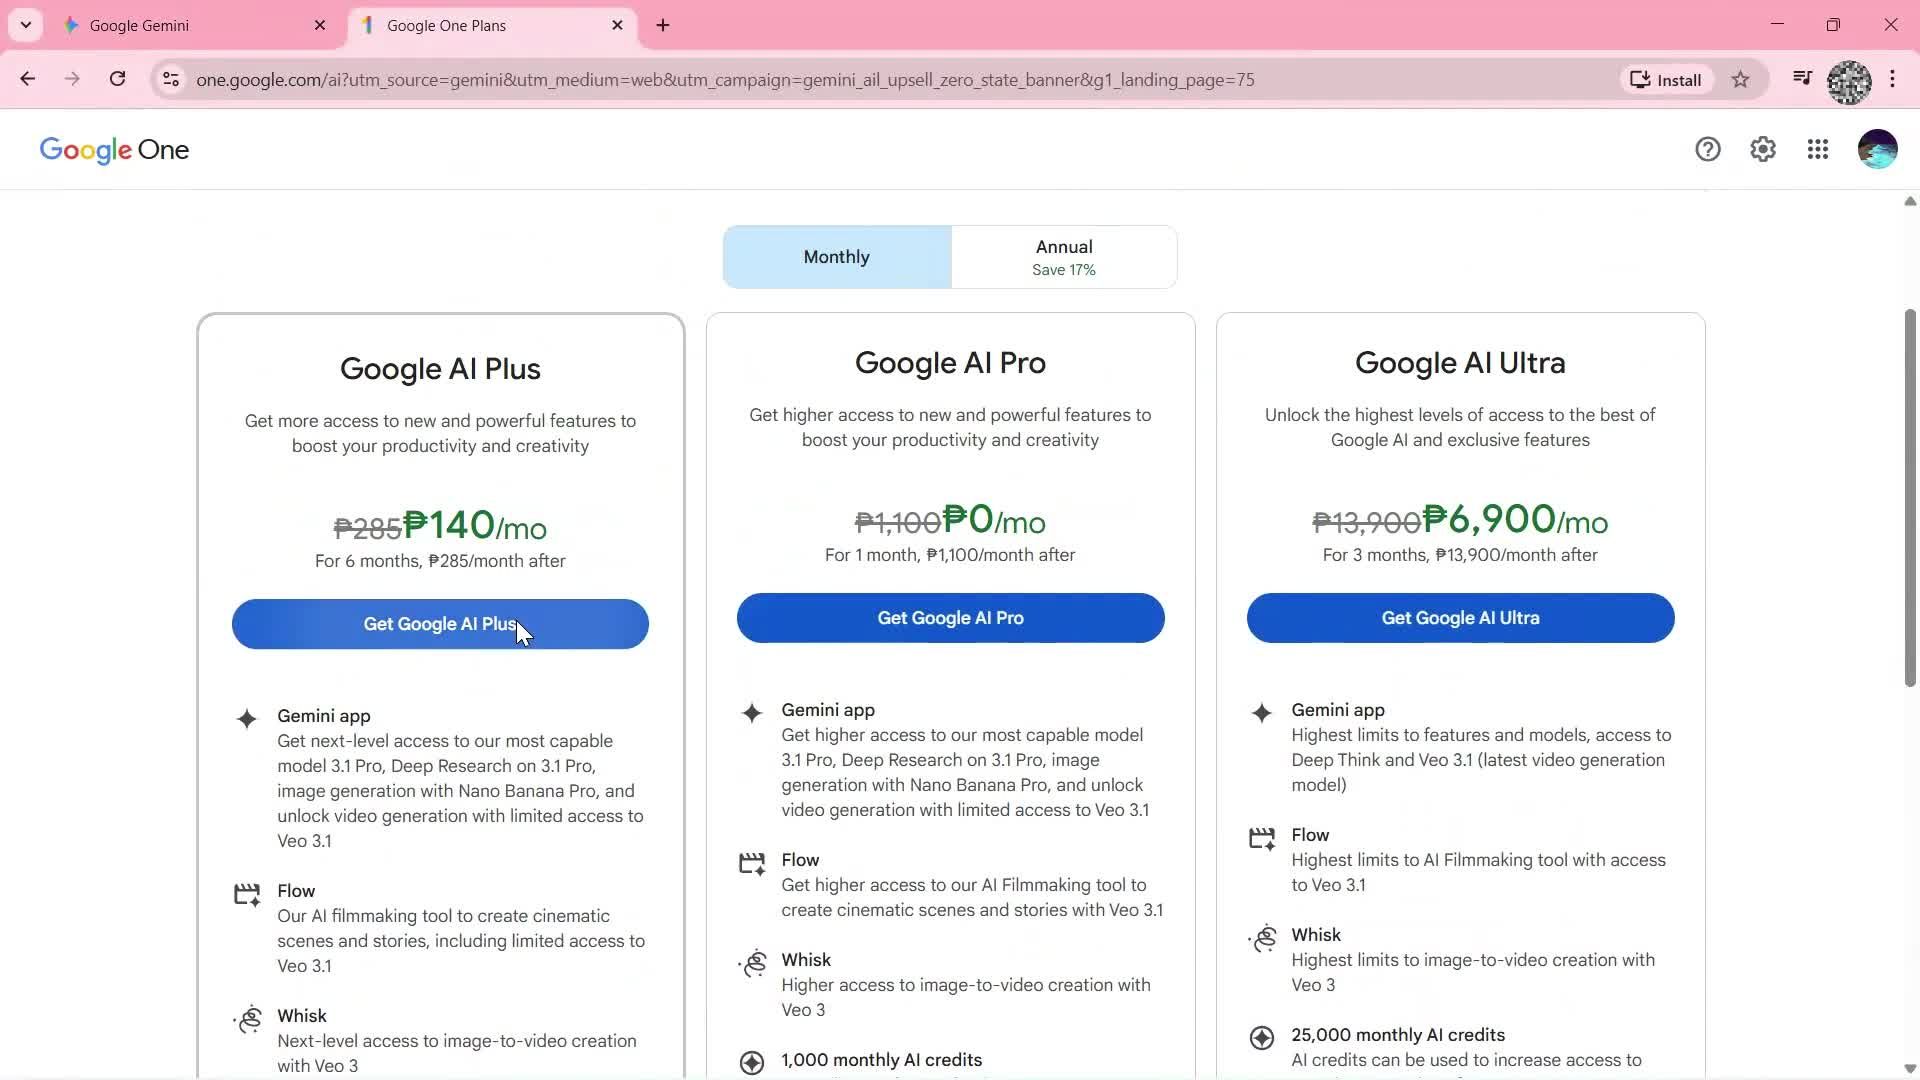Switch to Annual billing to save 17%
Viewport: 1920px width, 1080px height.
click(1063, 256)
